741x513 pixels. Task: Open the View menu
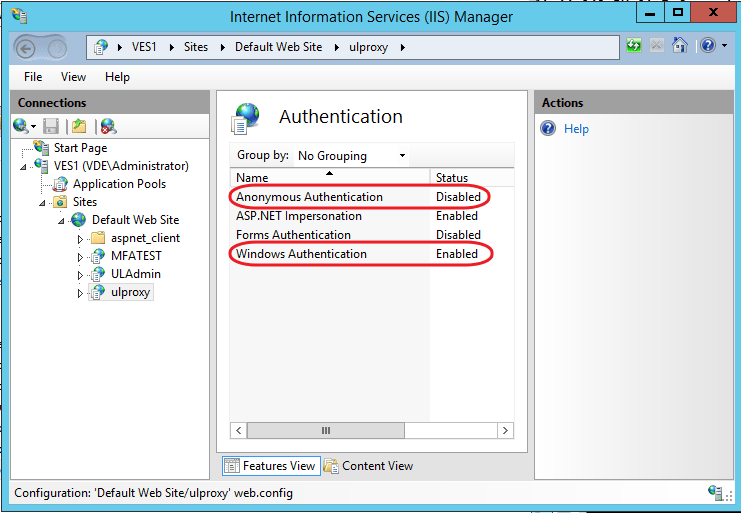click(73, 77)
